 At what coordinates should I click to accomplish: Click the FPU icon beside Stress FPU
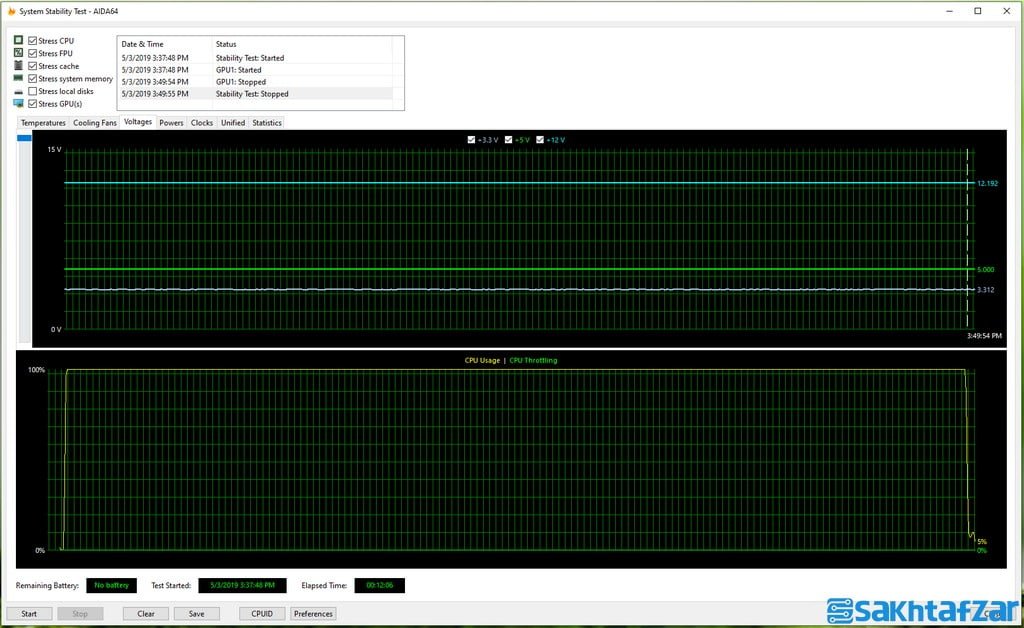point(18,53)
